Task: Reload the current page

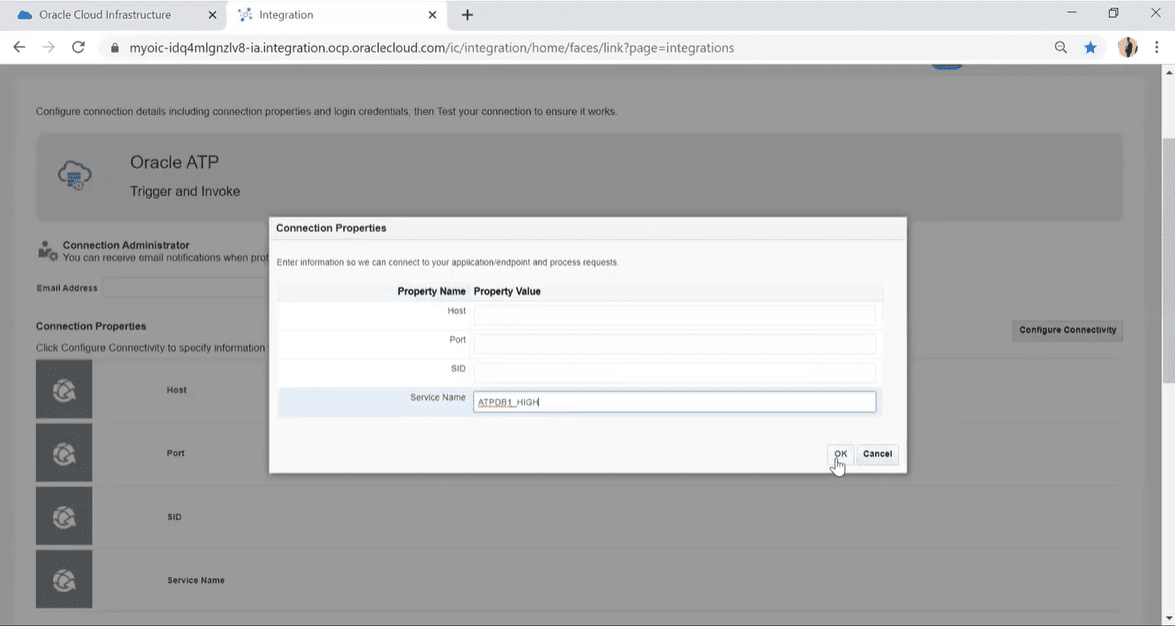Action: coord(78,47)
